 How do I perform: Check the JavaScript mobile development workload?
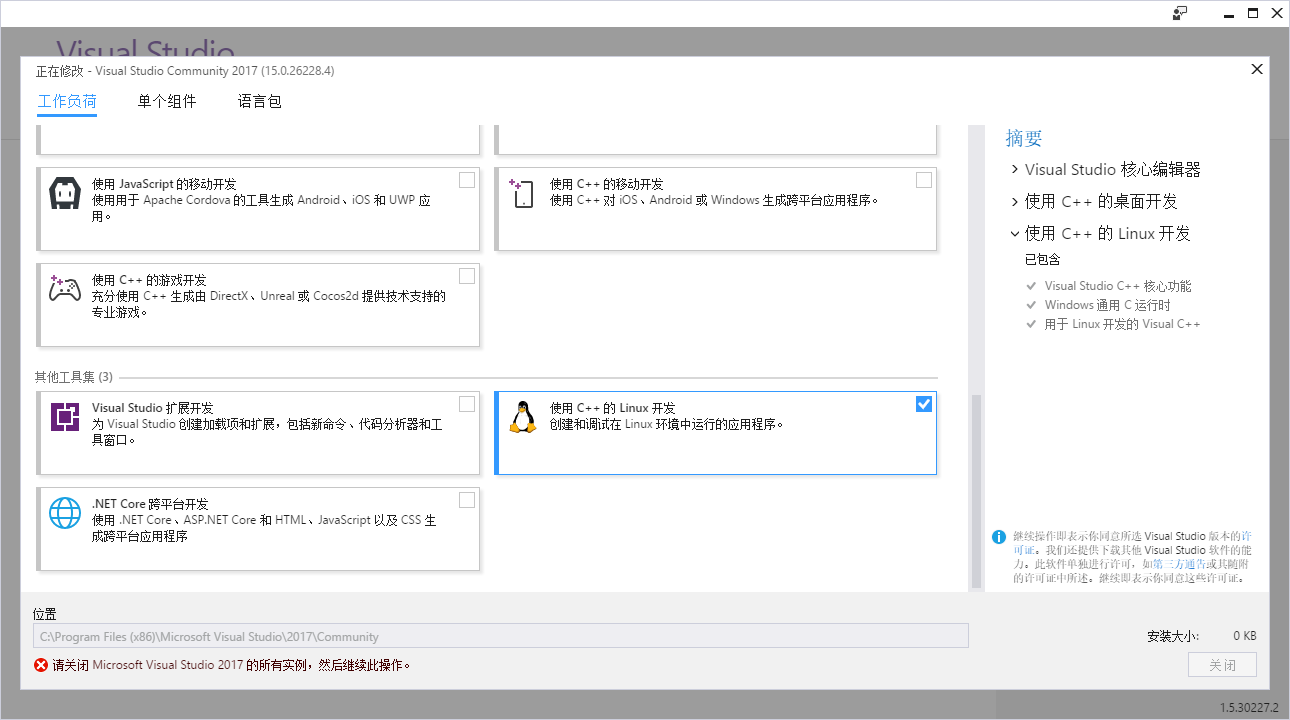click(467, 180)
